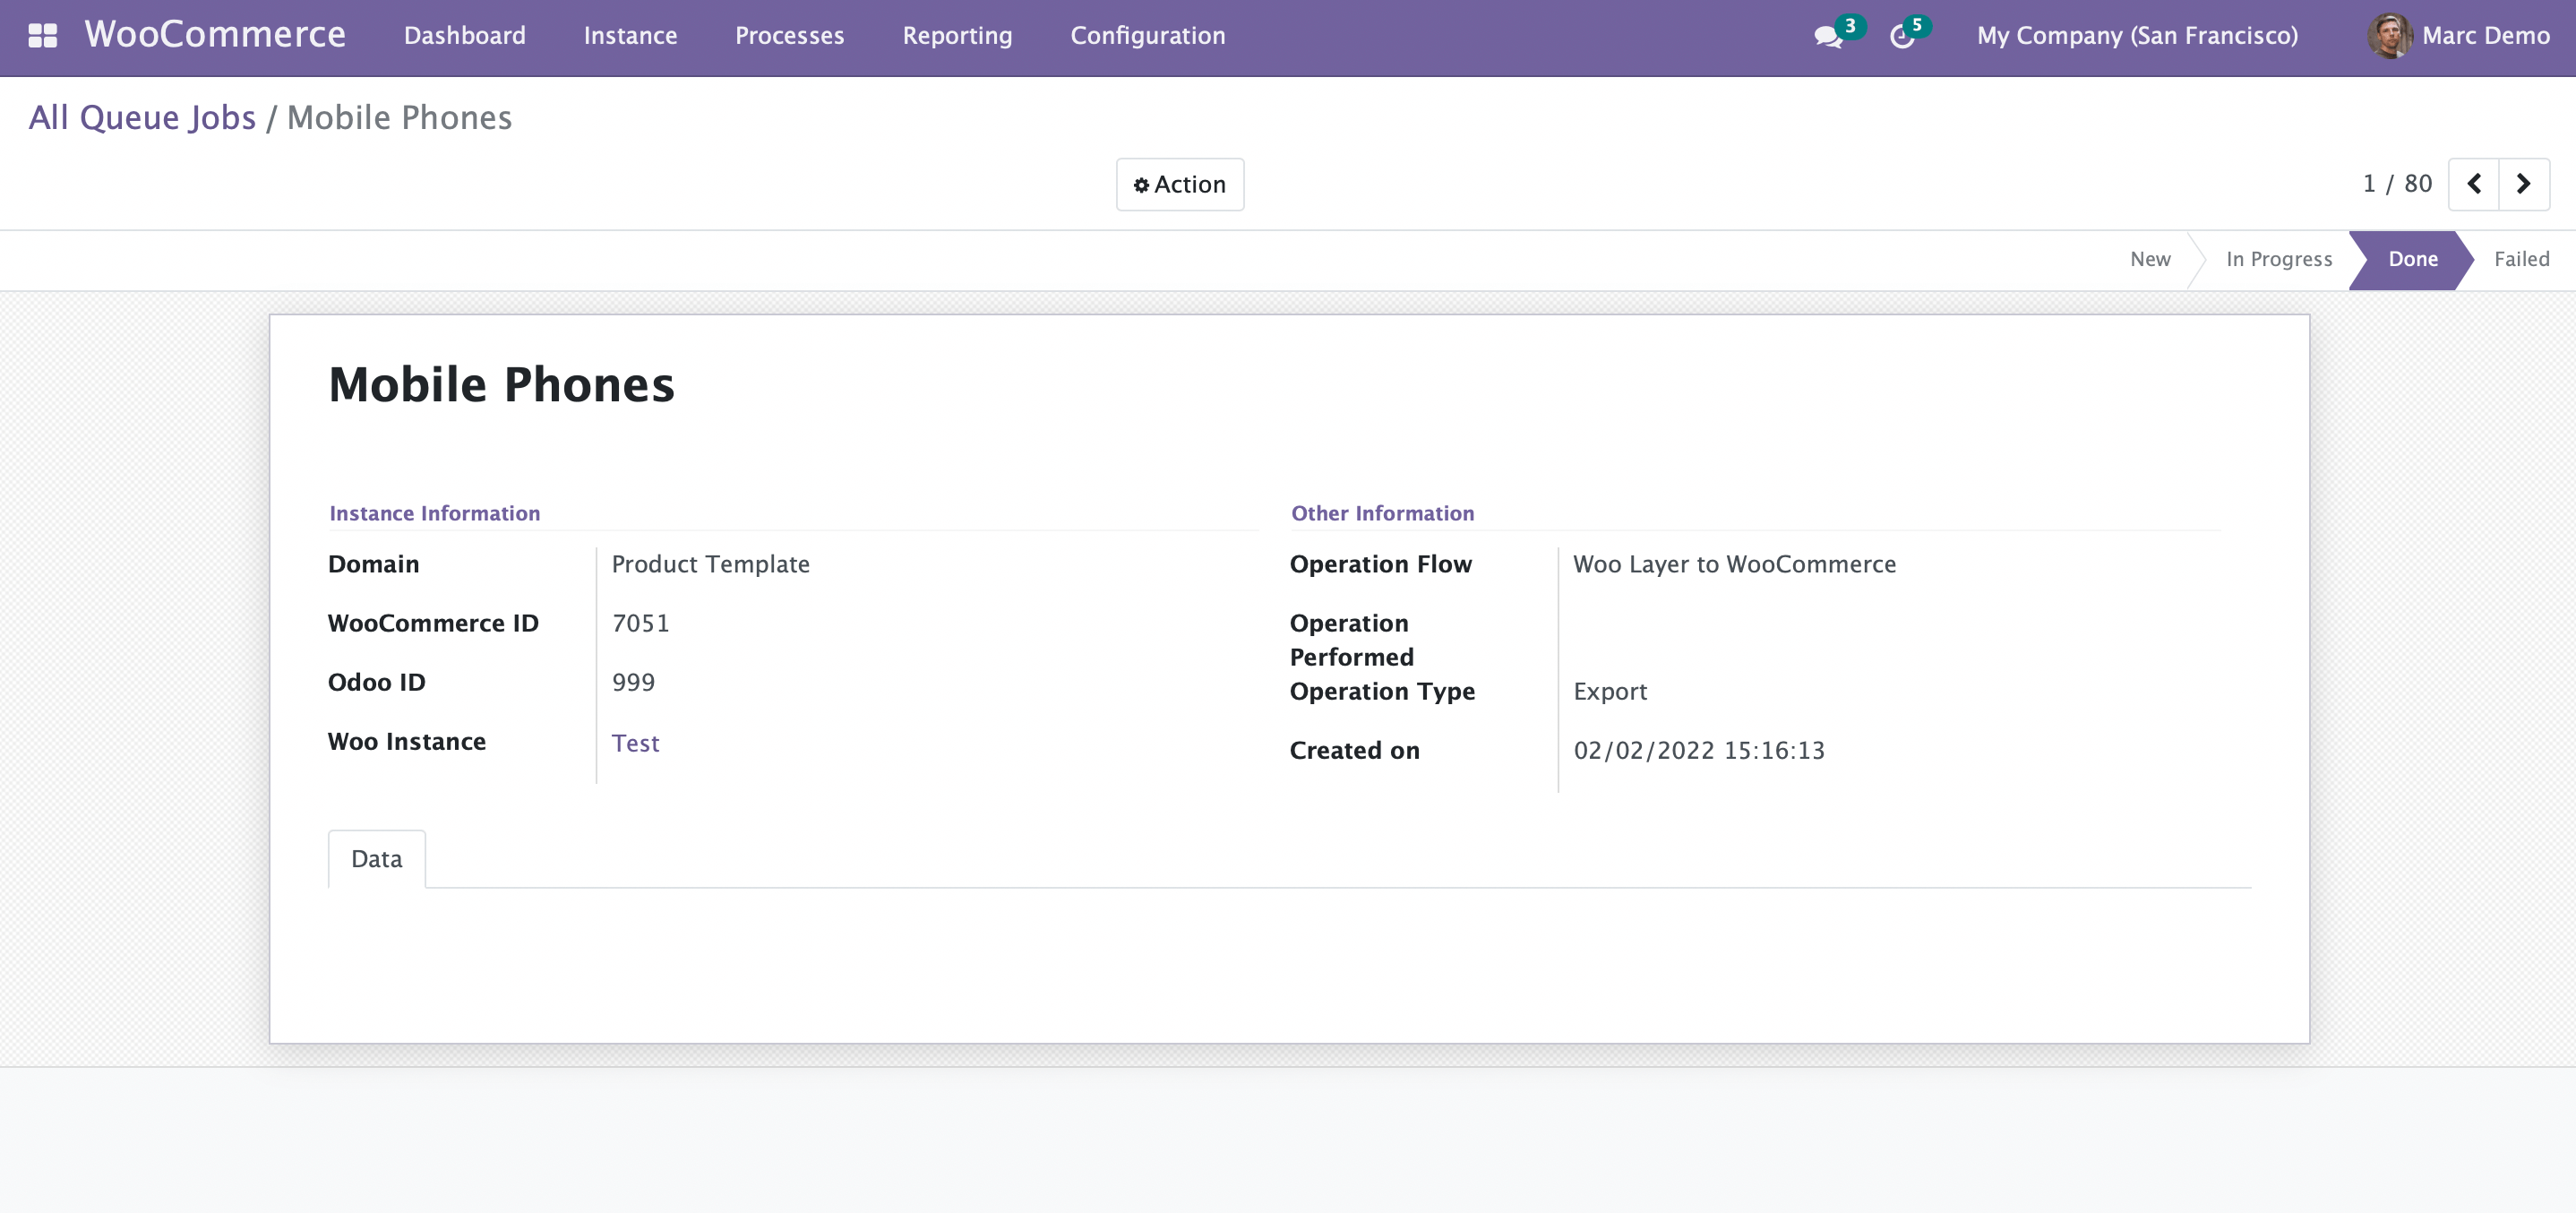Expand the Configuration menu
Image resolution: width=2576 pixels, height=1213 pixels.
click(1147, 36)
